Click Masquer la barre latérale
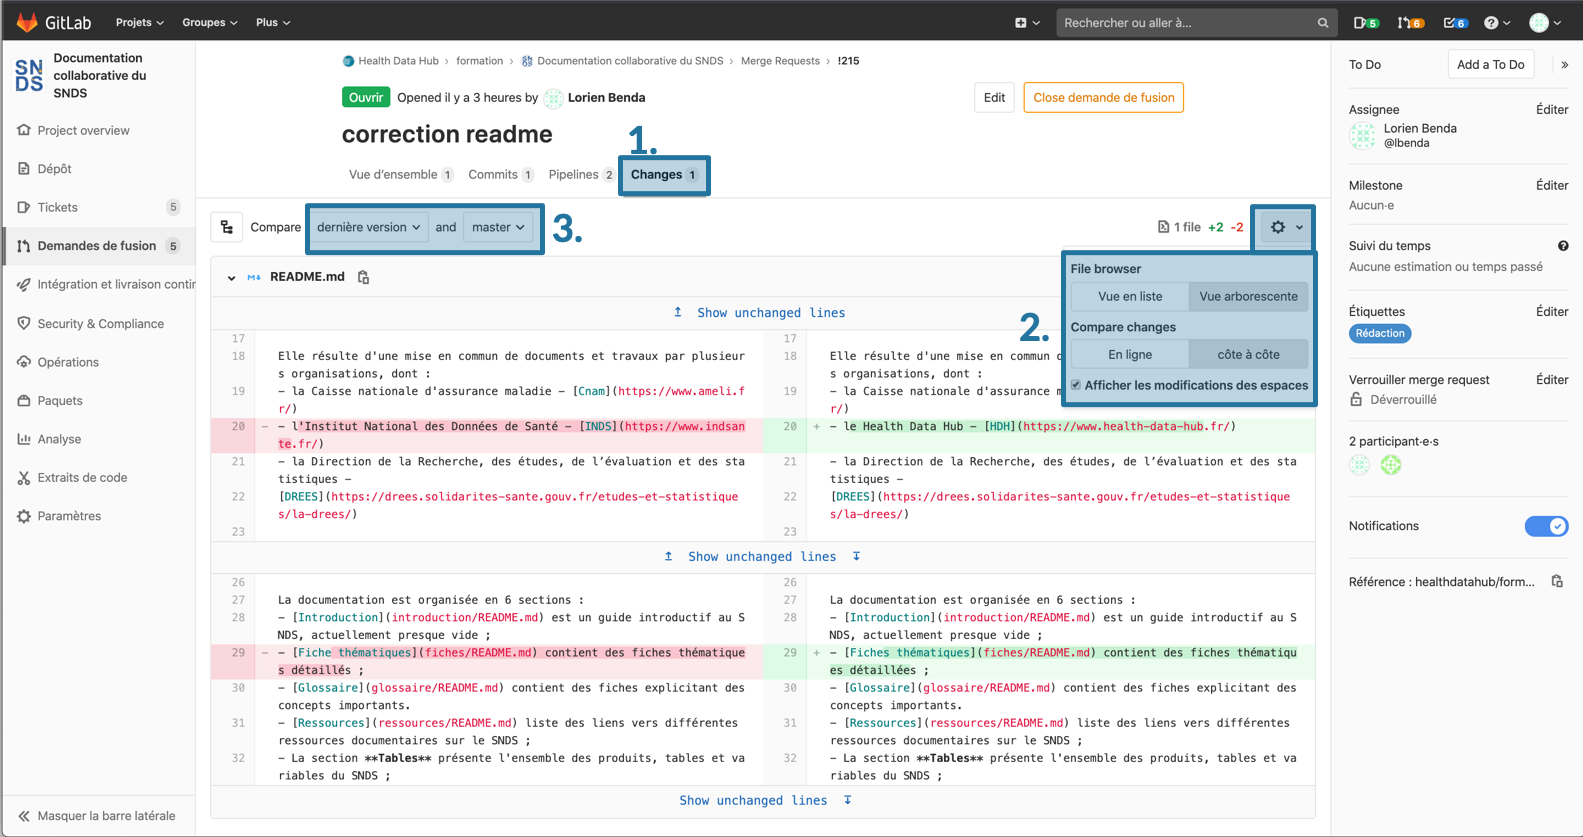Image resolution: width=1583 pixels, height=837 pixels. pyautogui.click(x=97, y=816)
